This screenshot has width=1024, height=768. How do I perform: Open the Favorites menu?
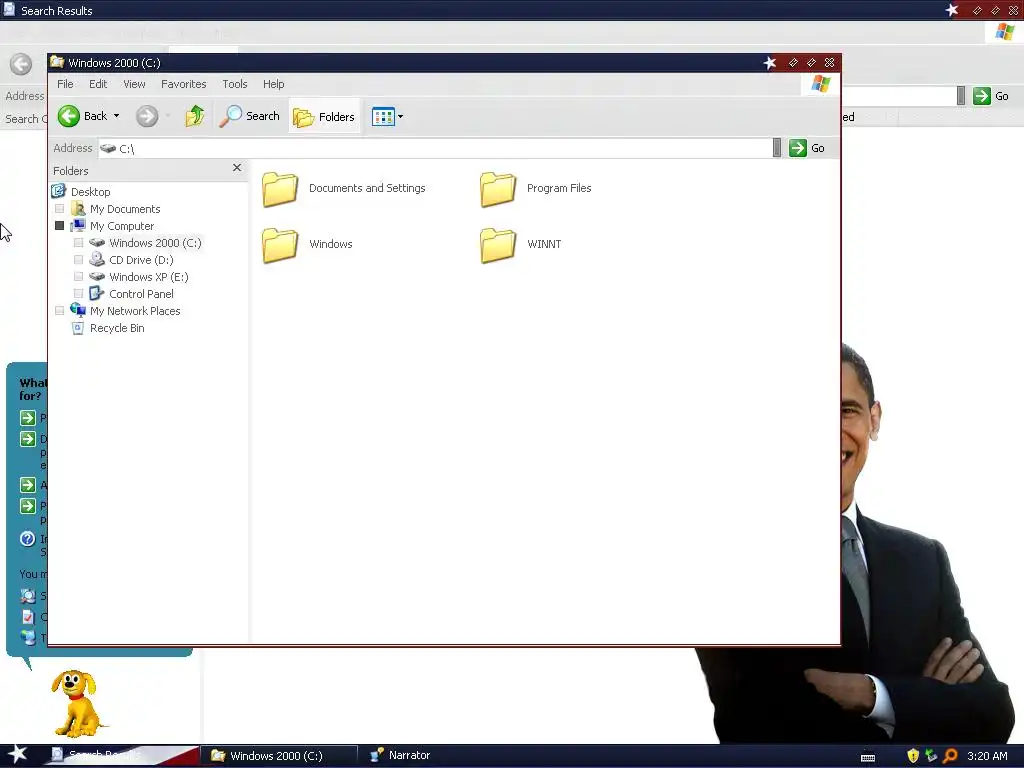click(184, 84)
